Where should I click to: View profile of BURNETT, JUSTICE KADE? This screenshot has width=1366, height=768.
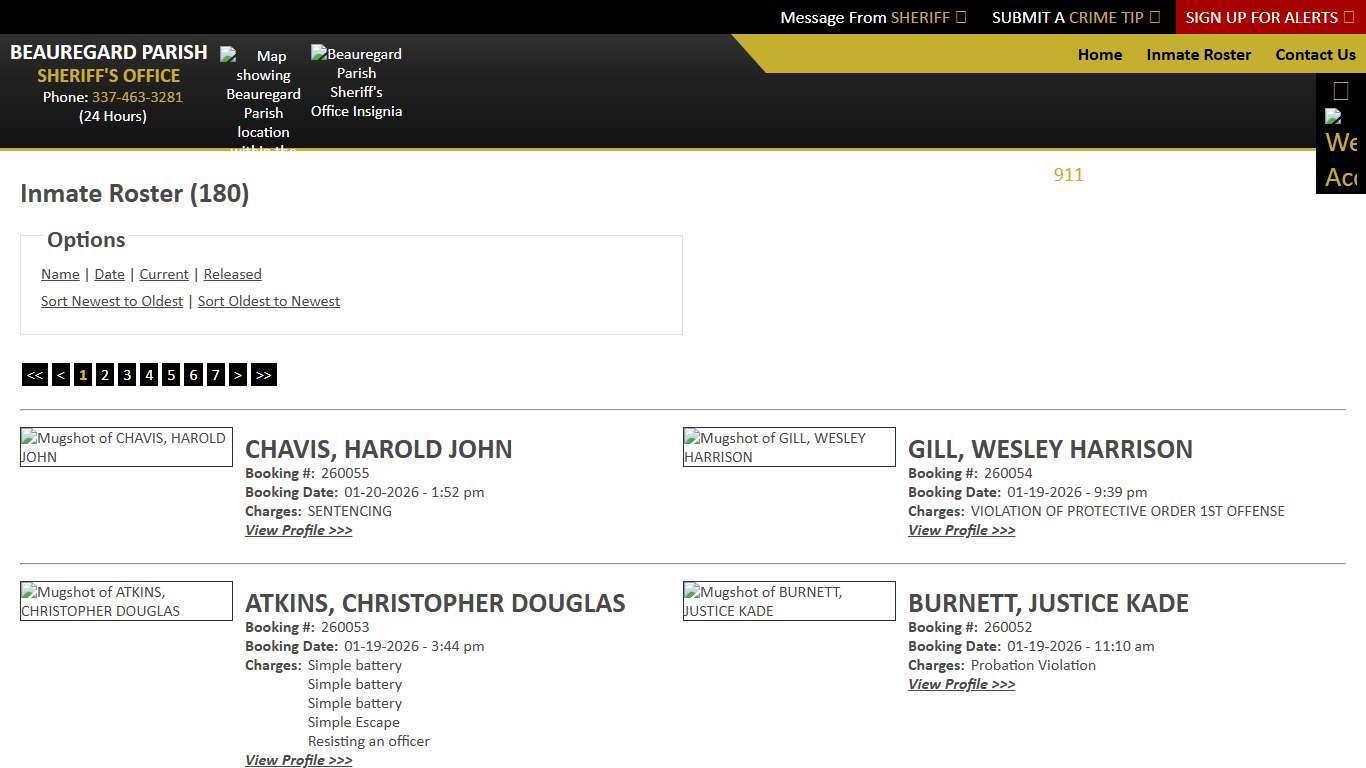point(961,684)
